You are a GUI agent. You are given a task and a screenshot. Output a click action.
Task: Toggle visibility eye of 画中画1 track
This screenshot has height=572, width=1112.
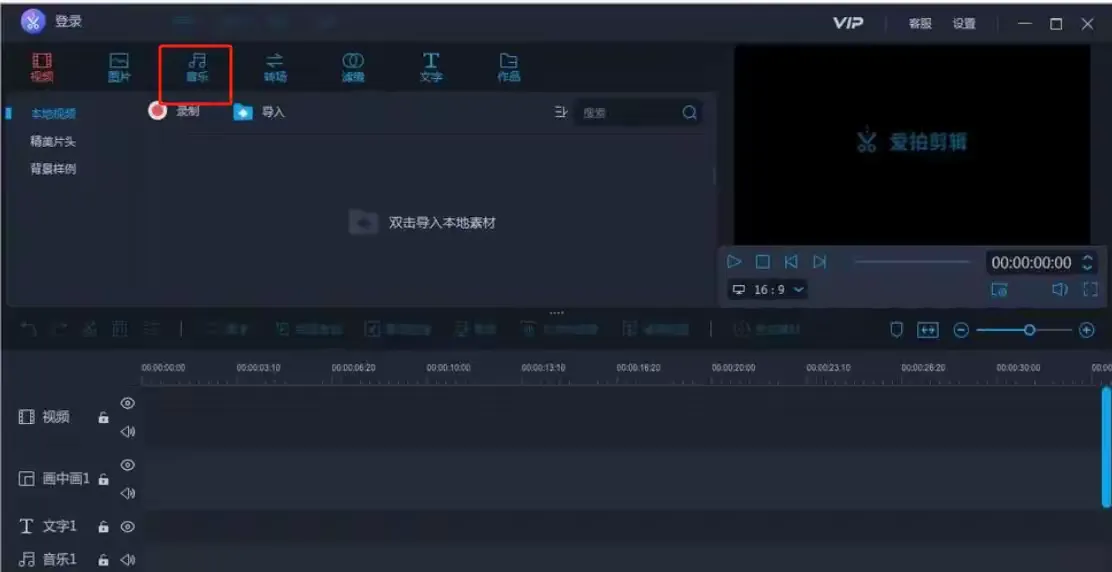(128, 465)
